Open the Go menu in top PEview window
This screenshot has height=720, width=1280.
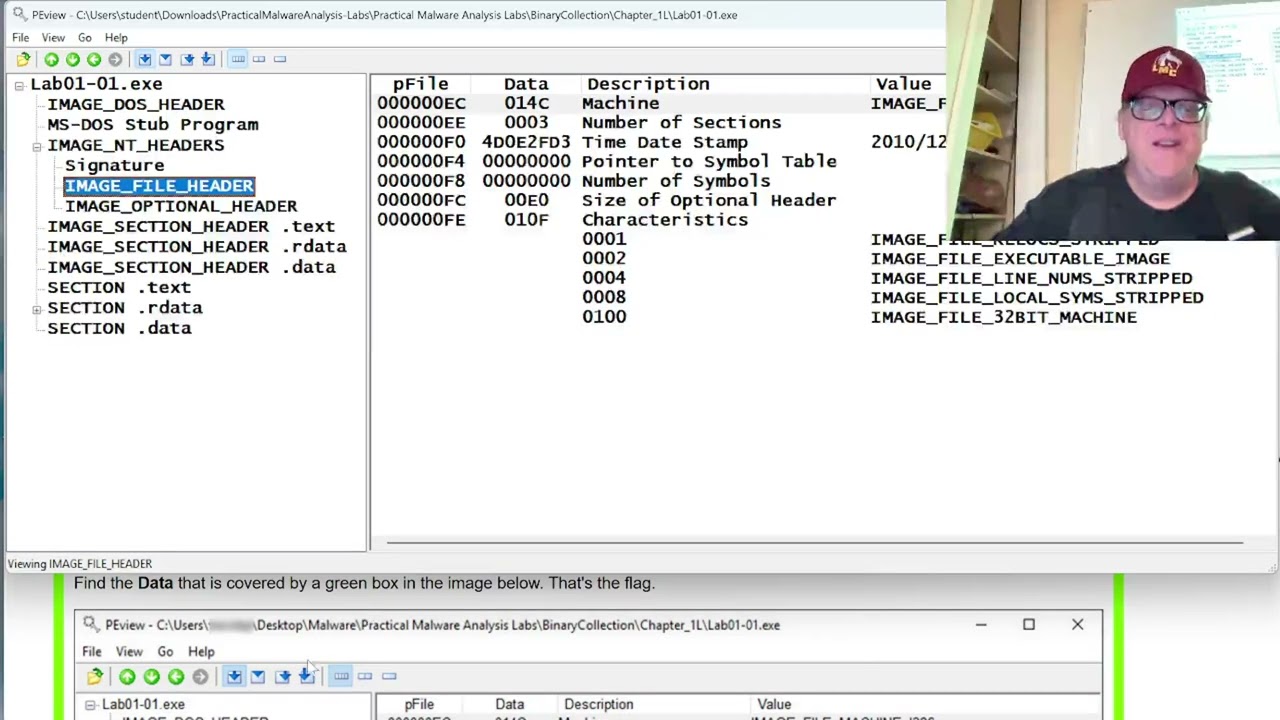[85, 38]
